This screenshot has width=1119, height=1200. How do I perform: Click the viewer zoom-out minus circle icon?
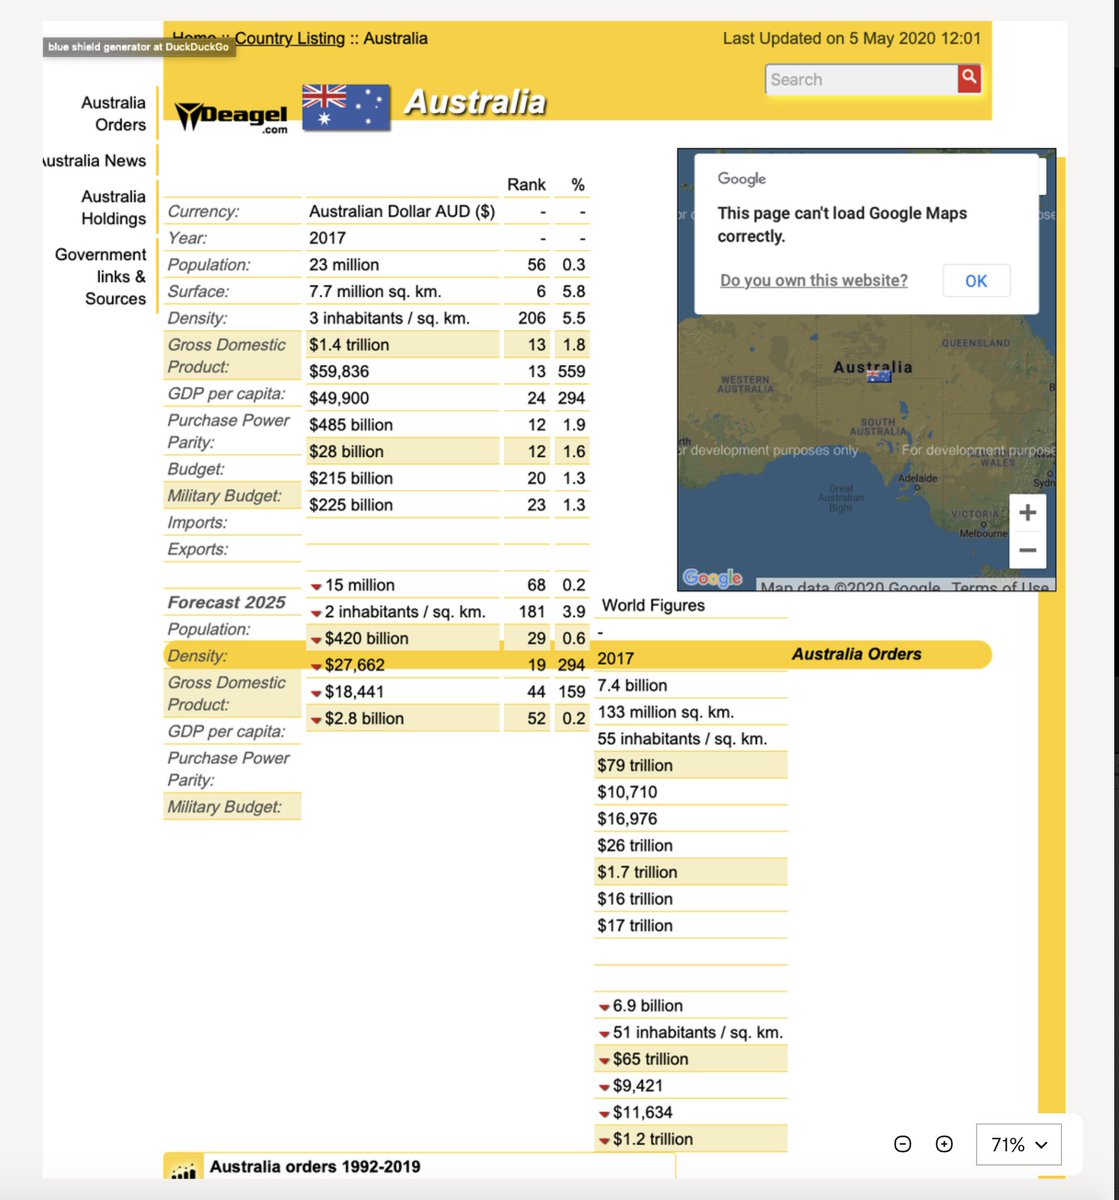pos(903,1144)
